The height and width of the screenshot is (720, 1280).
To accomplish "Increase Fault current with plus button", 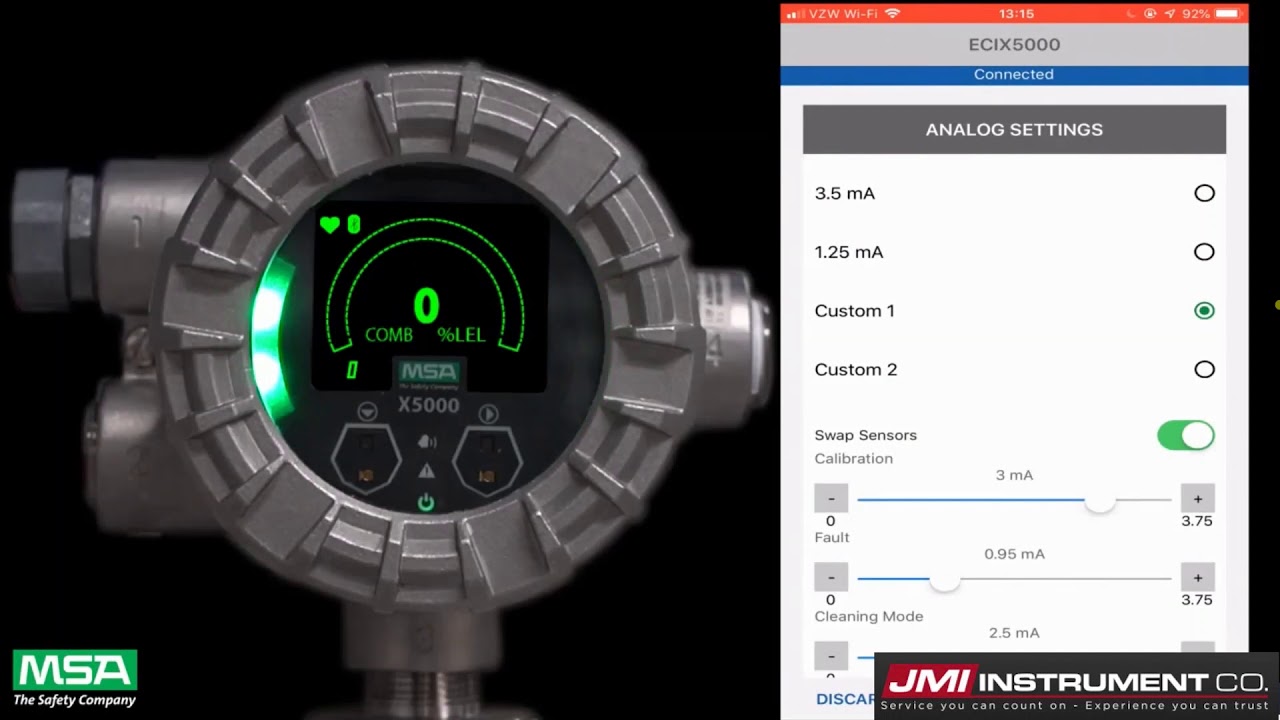I will 1197,577.
